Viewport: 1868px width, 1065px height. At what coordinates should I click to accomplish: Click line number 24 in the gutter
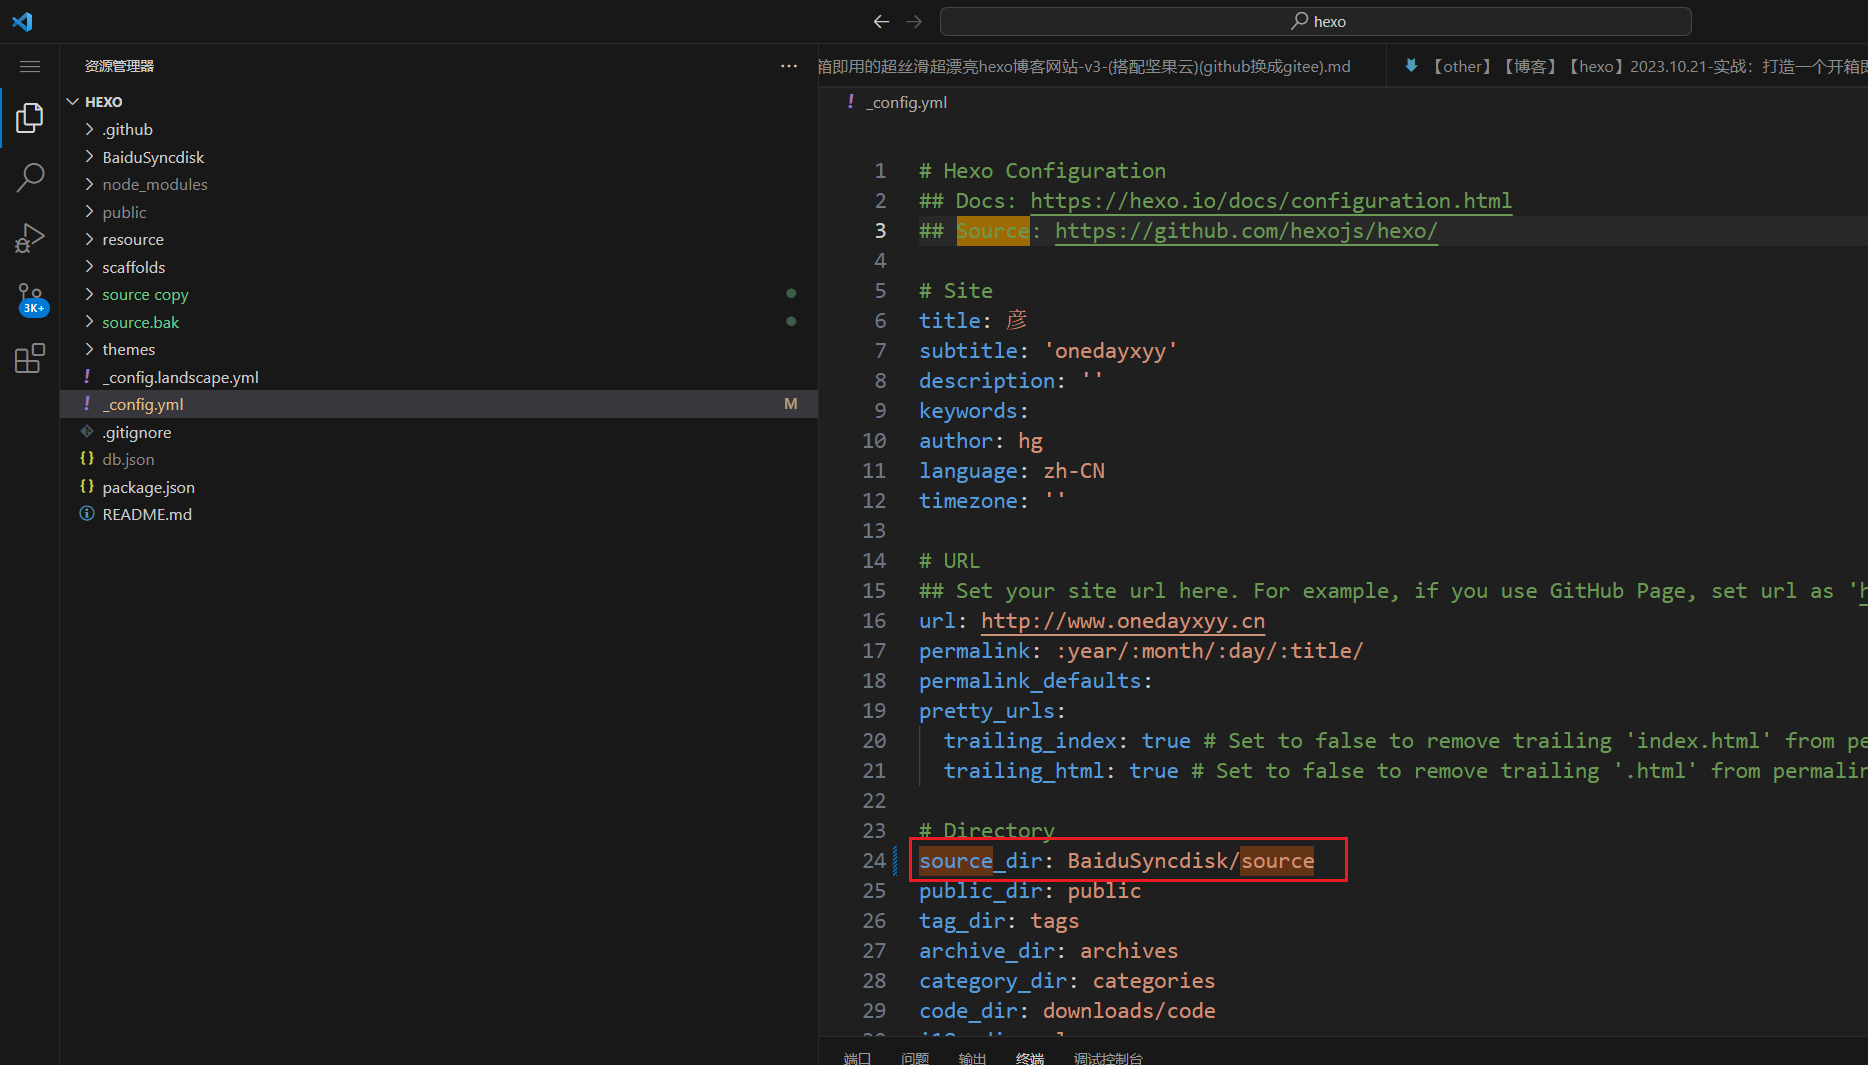pyautogui.click(x=874, y=861)
